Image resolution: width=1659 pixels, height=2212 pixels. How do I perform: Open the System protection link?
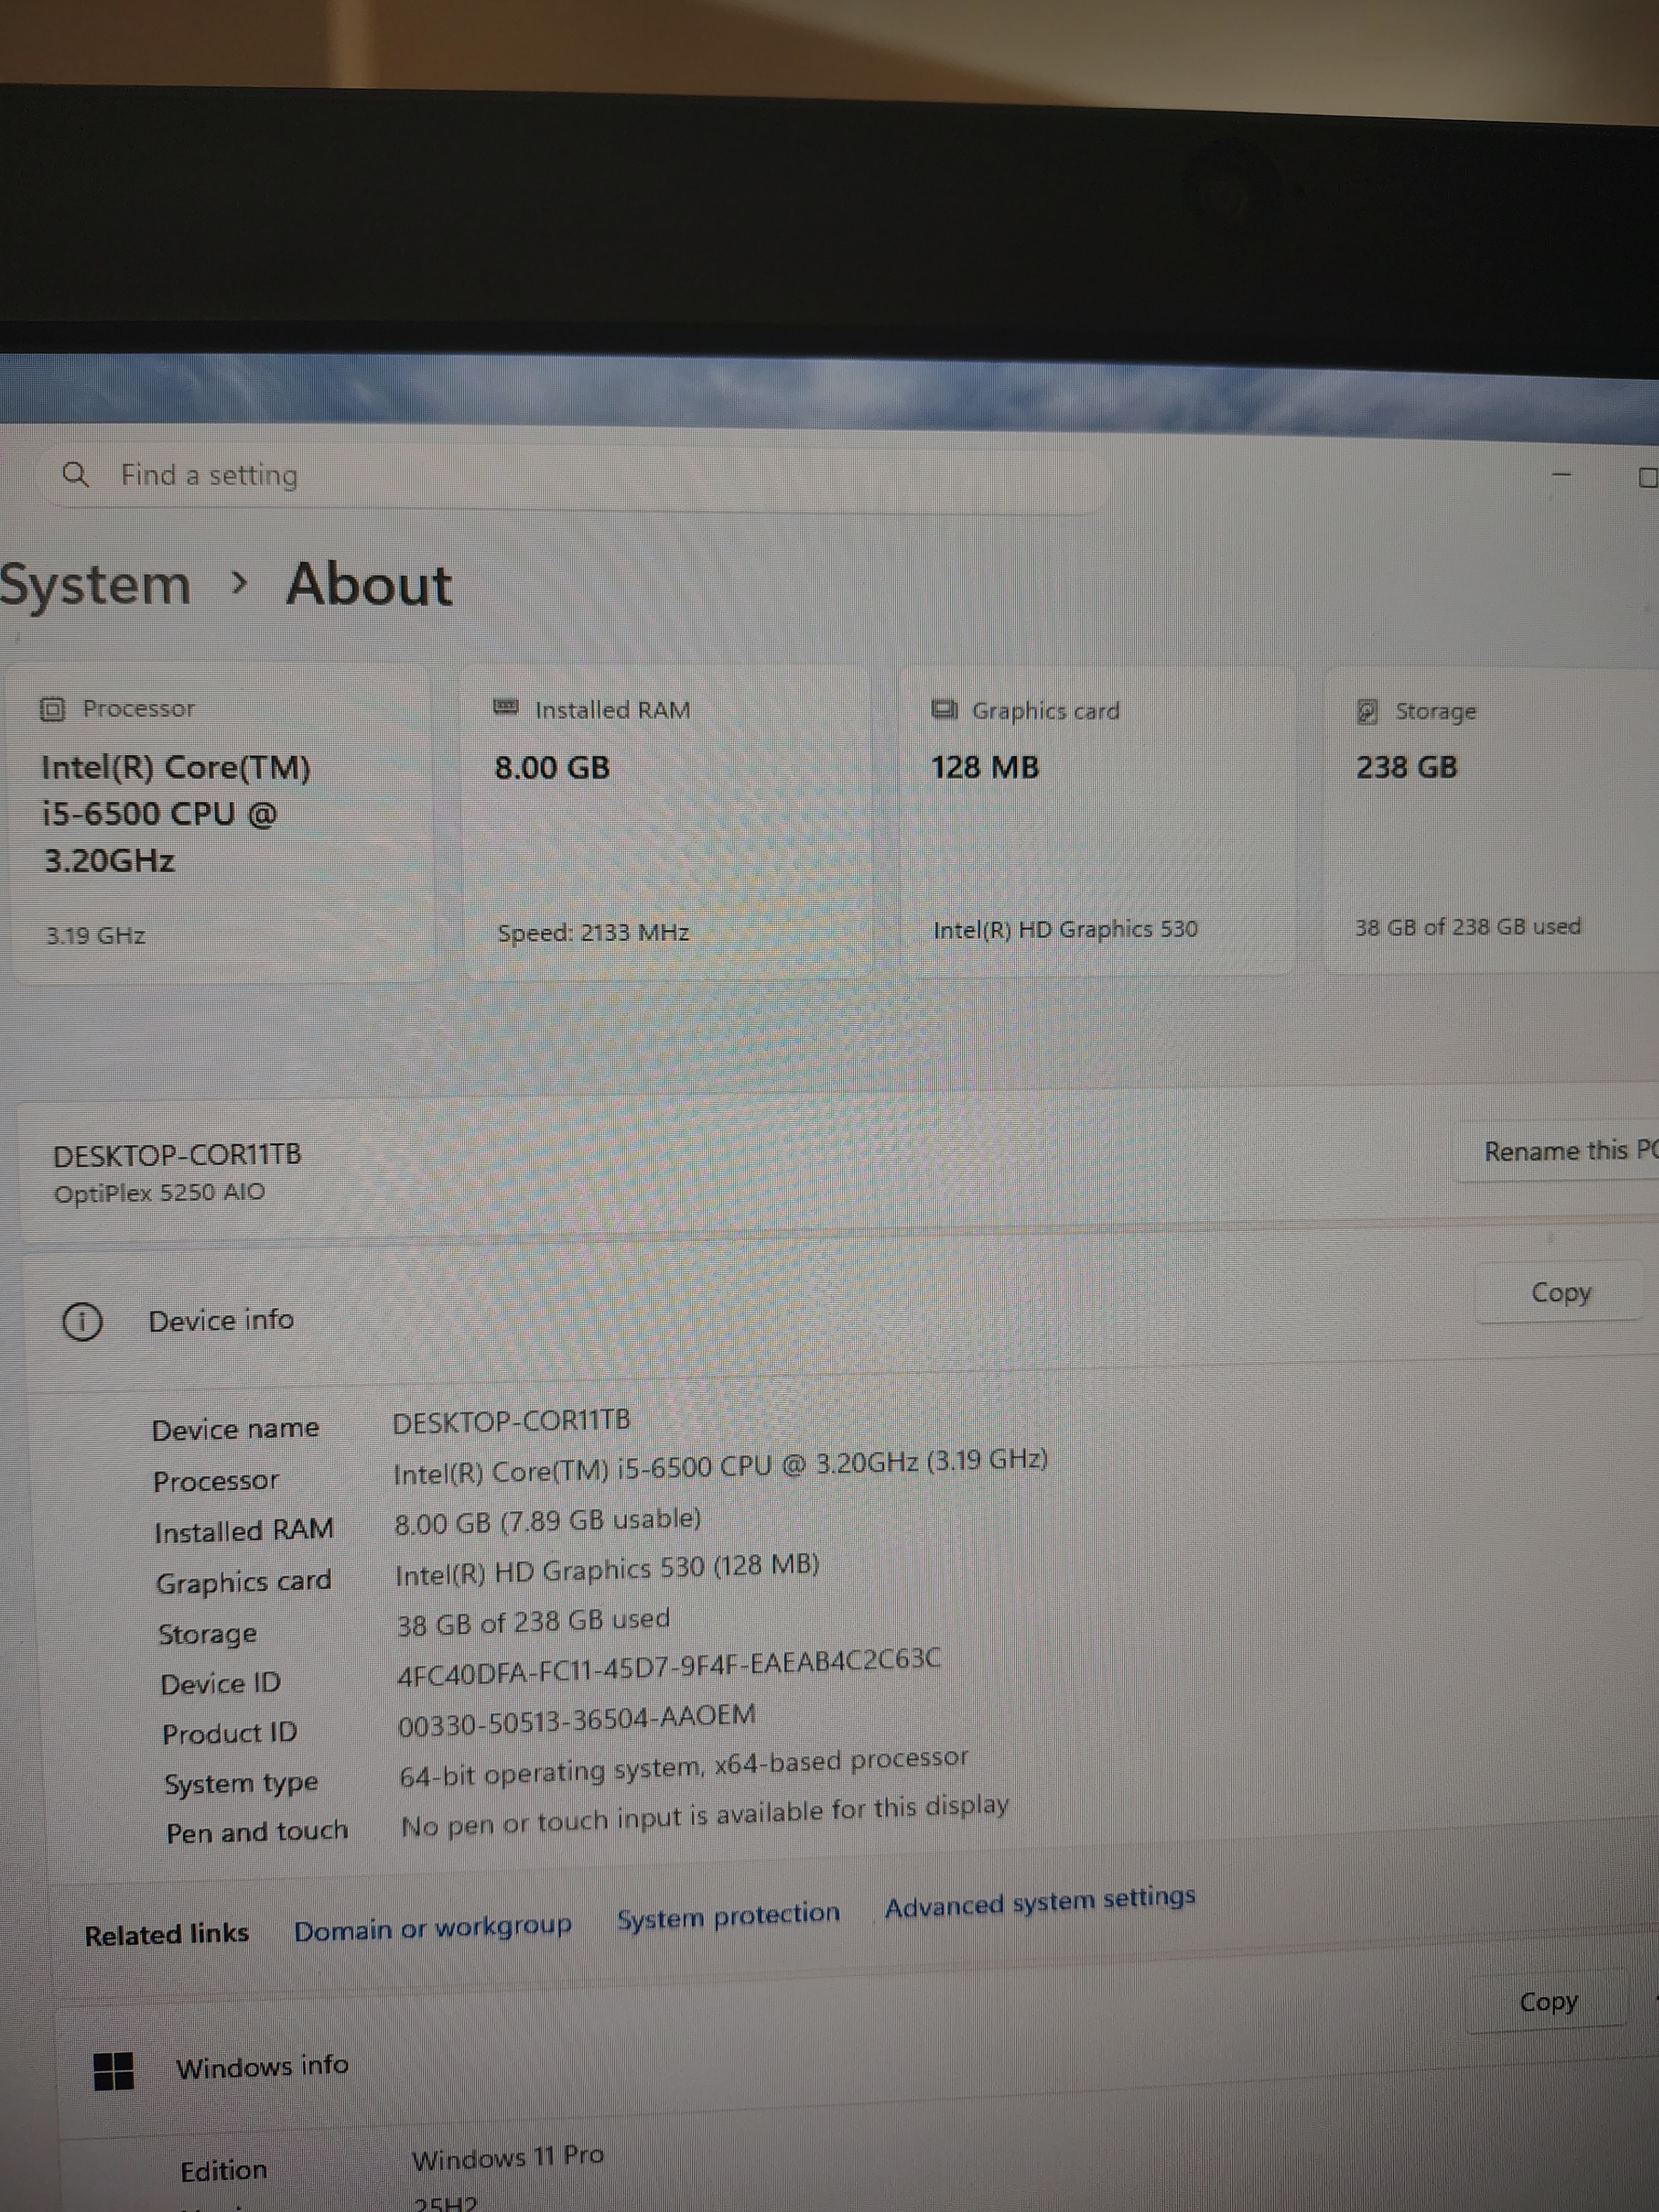point(728,1916)
